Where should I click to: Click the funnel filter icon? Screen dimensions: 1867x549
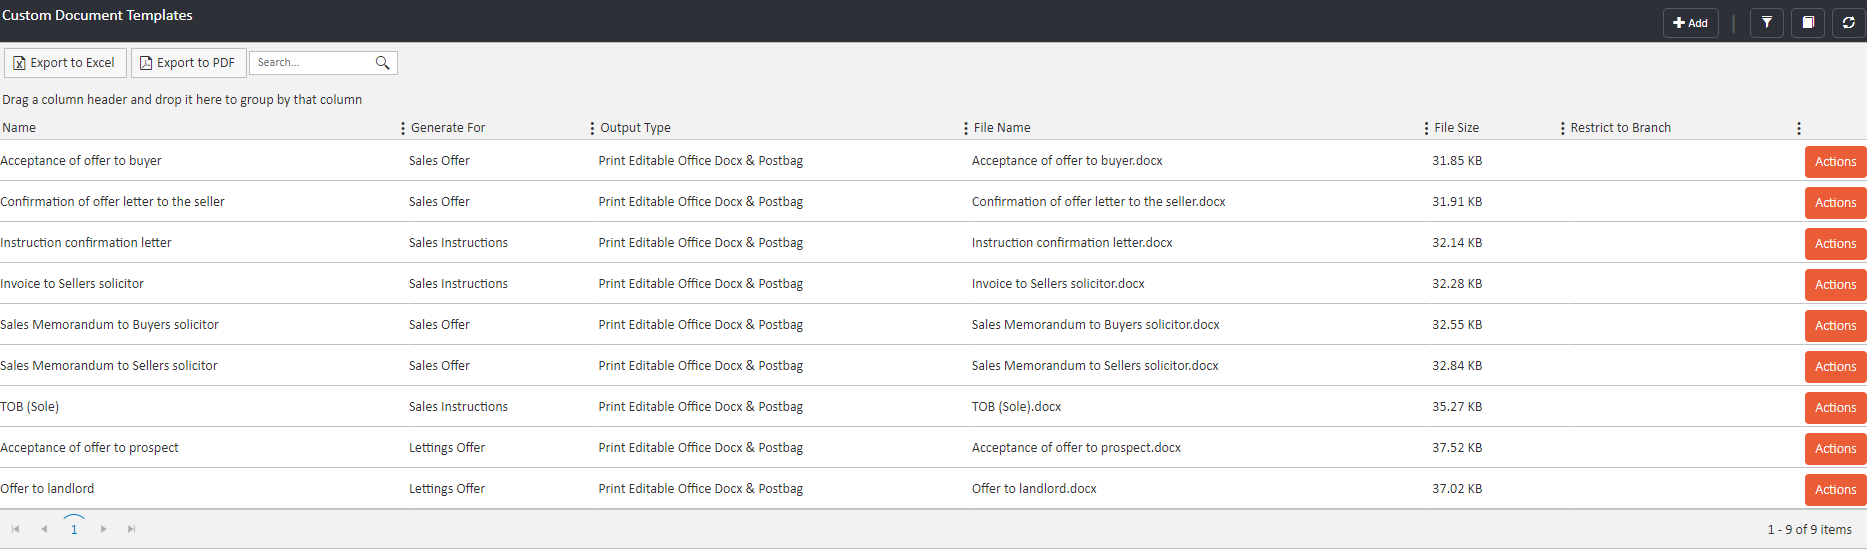[x=1767, y=22]
